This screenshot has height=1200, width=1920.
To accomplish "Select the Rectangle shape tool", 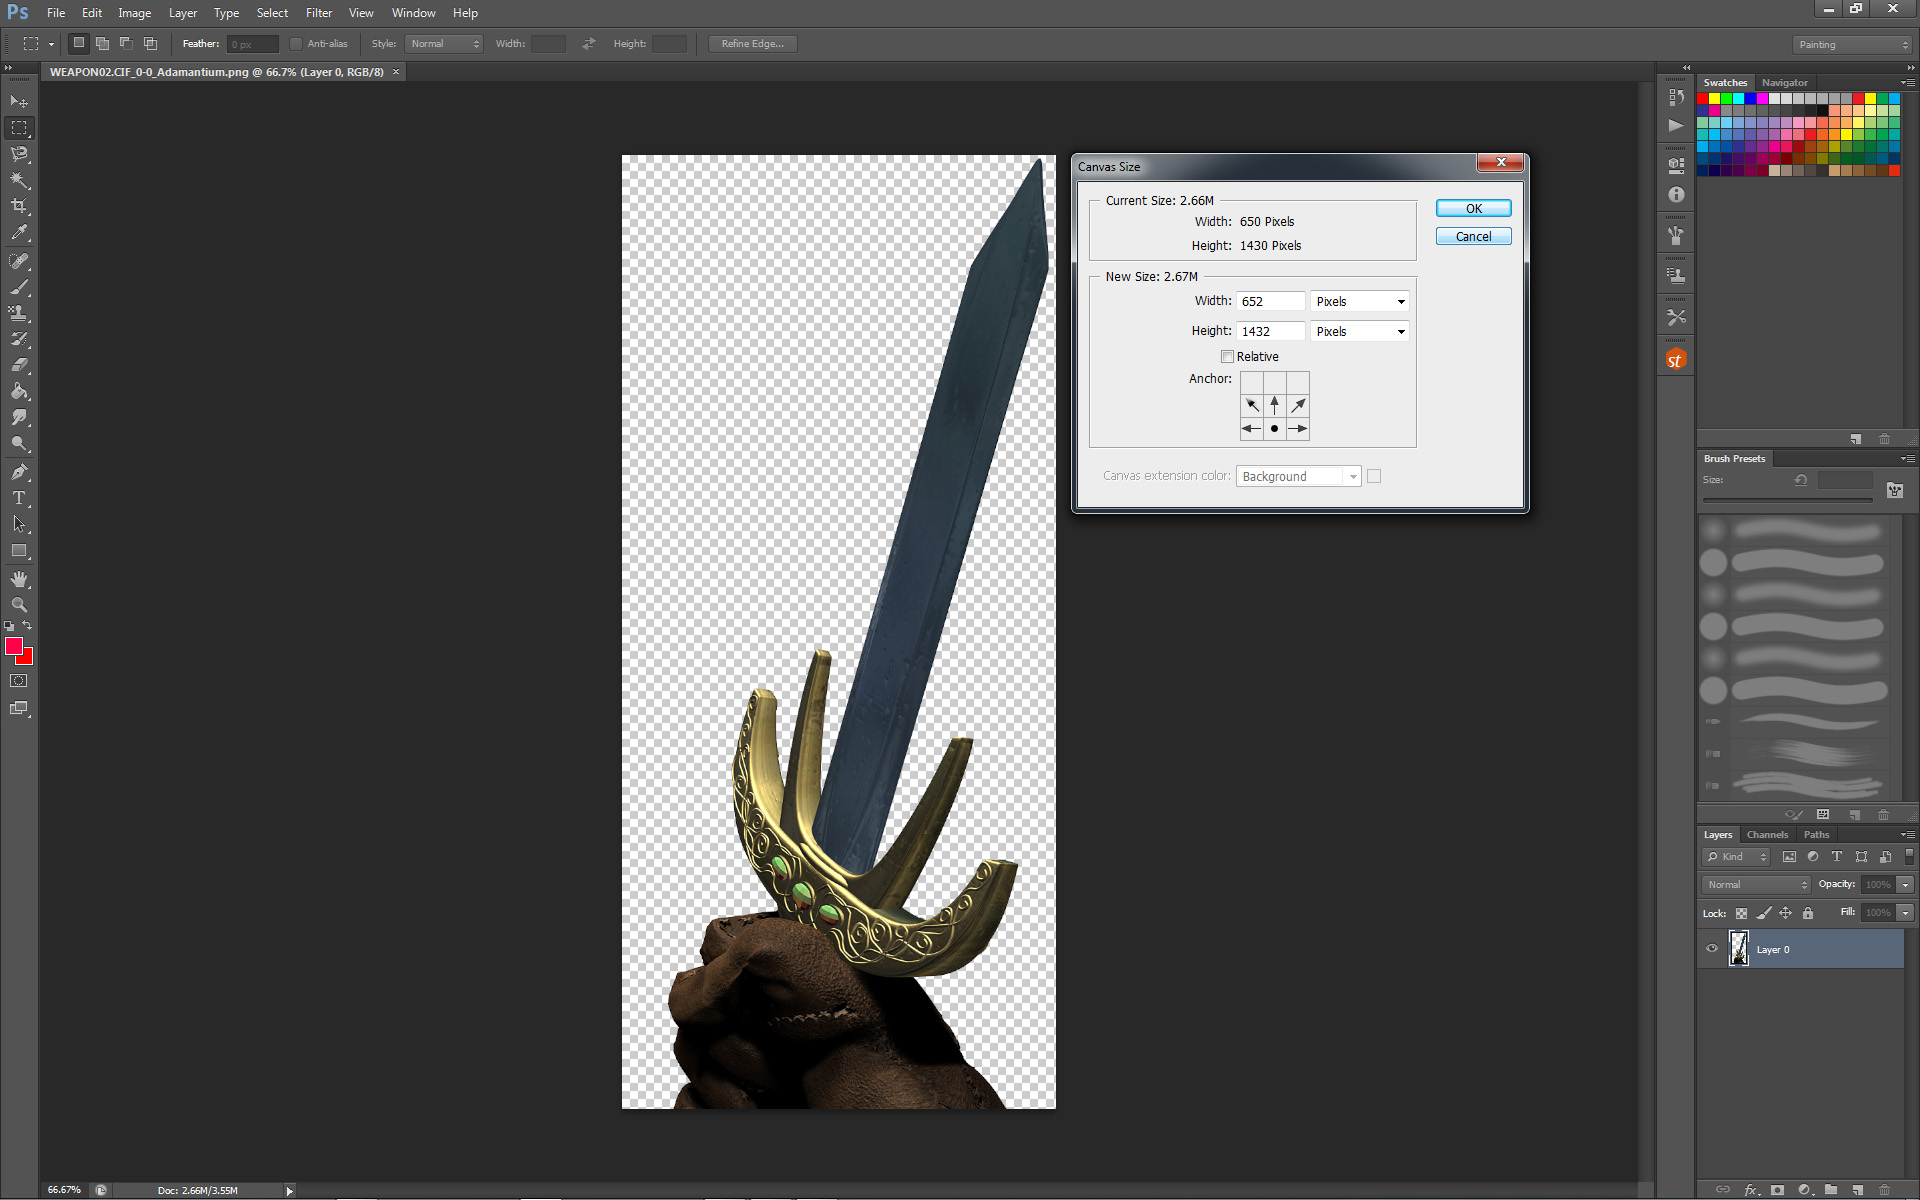I will (19, 550).
